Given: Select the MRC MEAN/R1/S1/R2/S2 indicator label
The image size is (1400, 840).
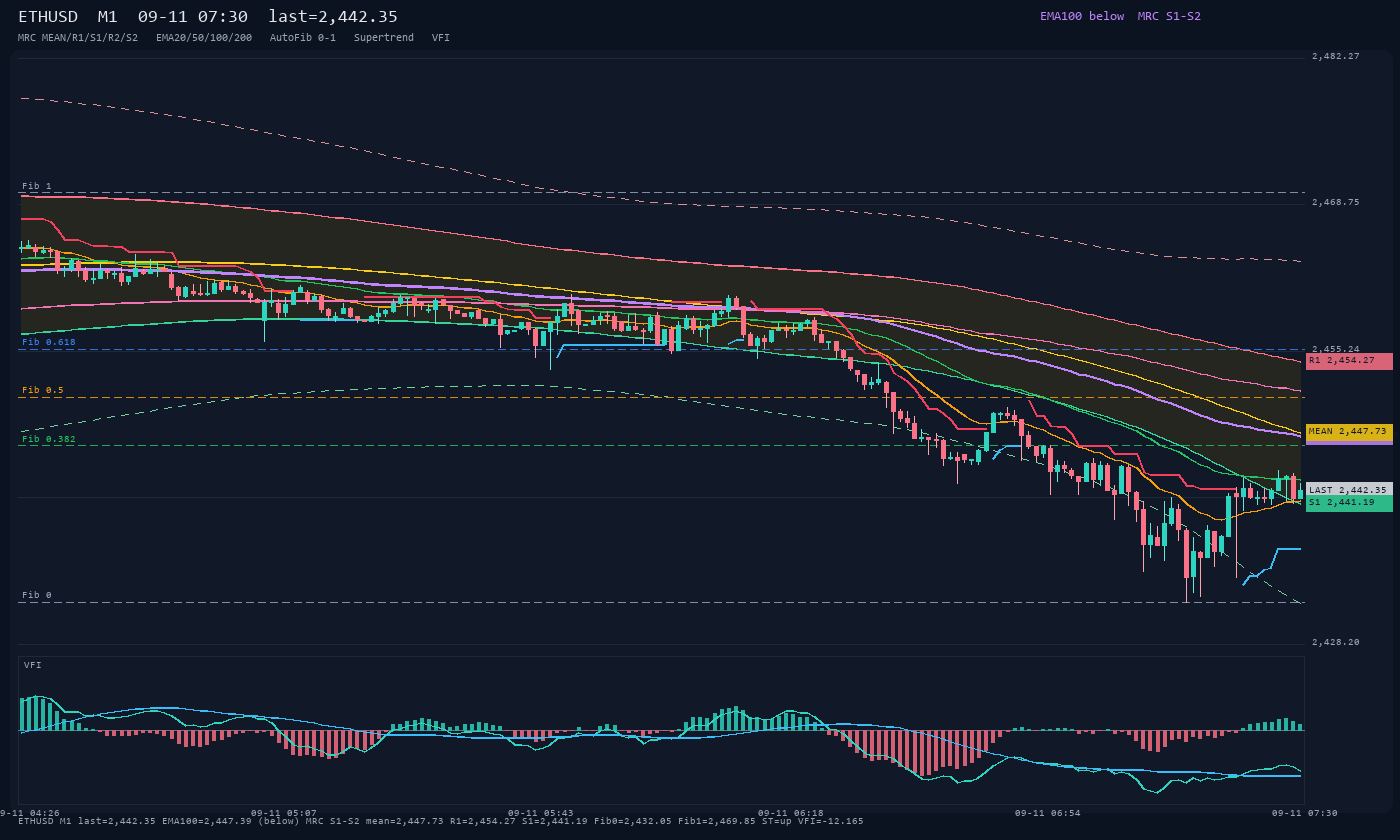Looking at the screenshot, I should tap(78, 37).
